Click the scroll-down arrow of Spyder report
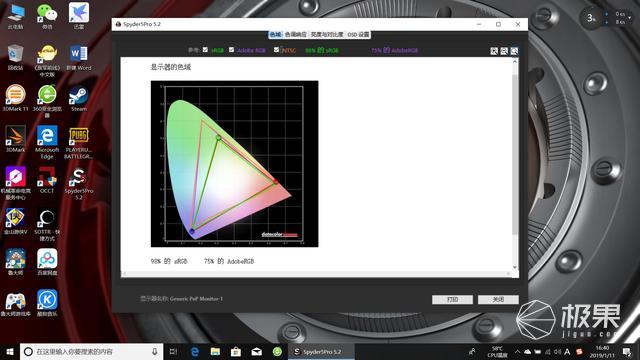This screenshot has height=360, width=640. coord(515,267)
